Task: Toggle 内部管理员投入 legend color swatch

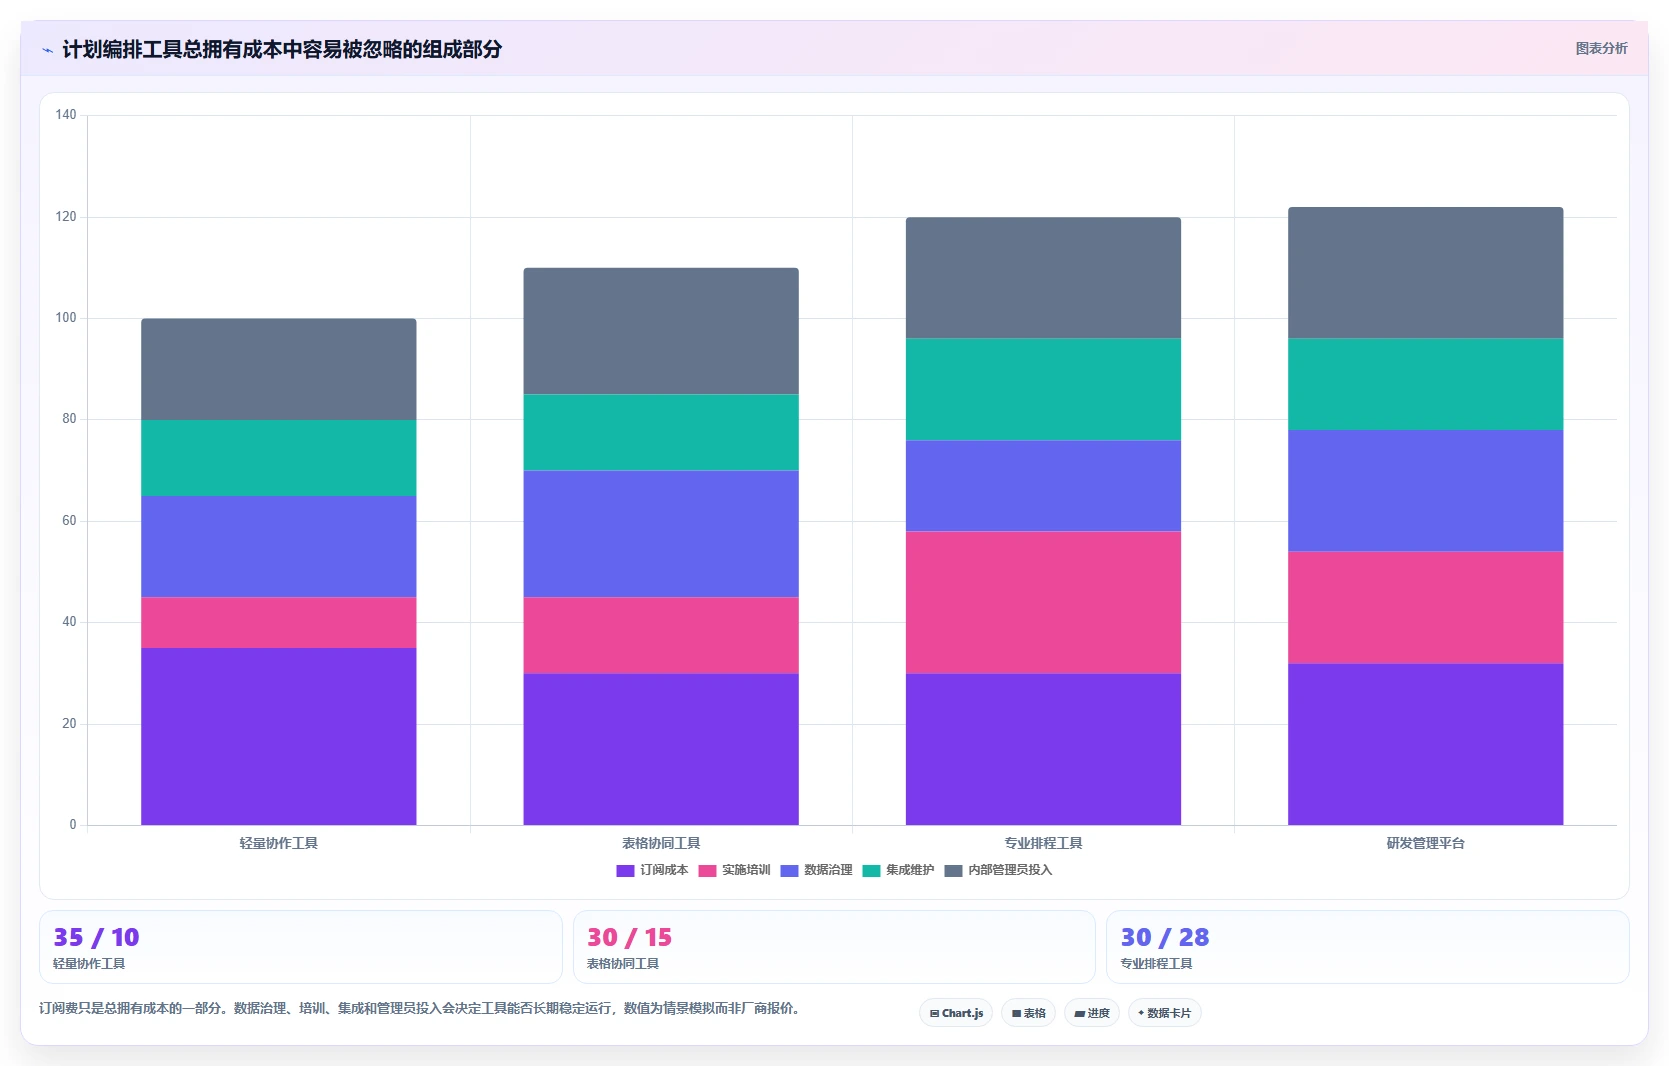Action: pyautogui.click(x=953, y=871)
